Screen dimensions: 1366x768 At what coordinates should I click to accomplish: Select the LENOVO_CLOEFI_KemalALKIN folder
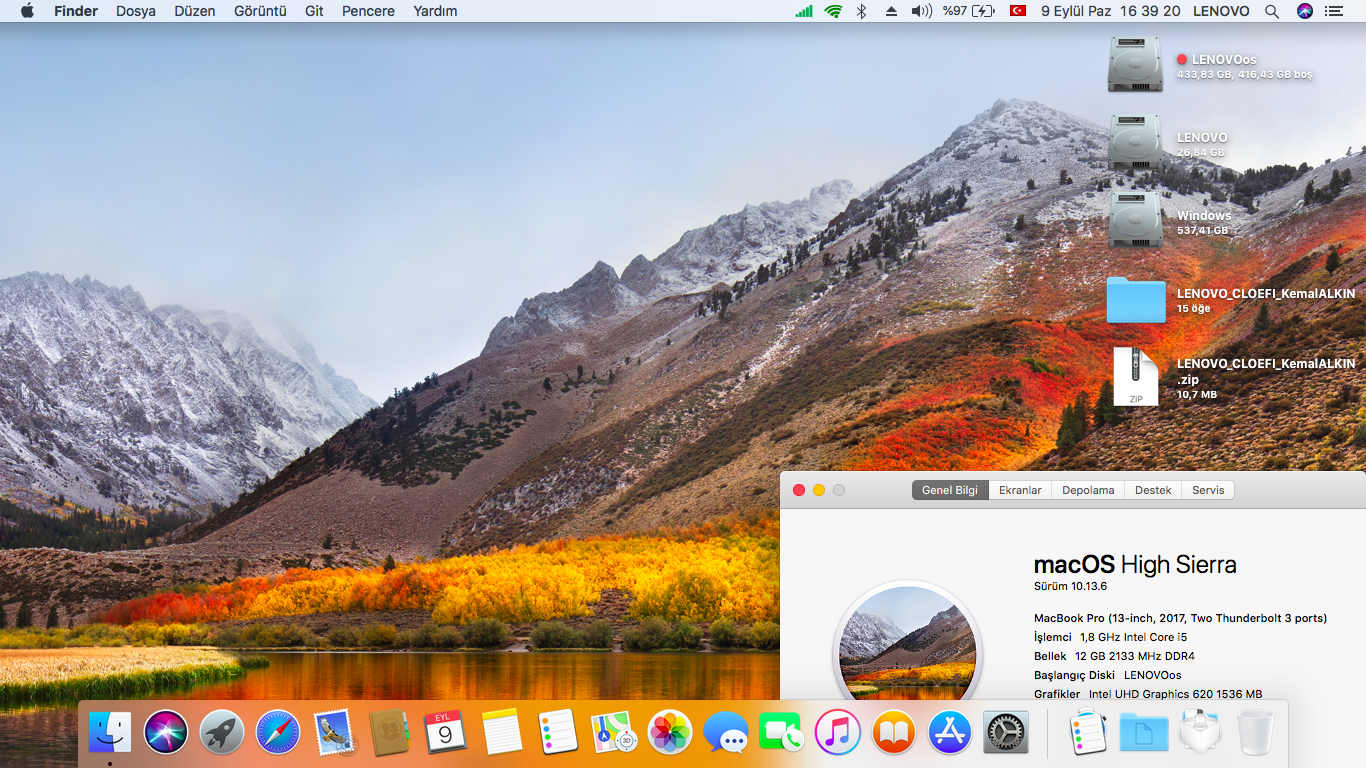1135,300
